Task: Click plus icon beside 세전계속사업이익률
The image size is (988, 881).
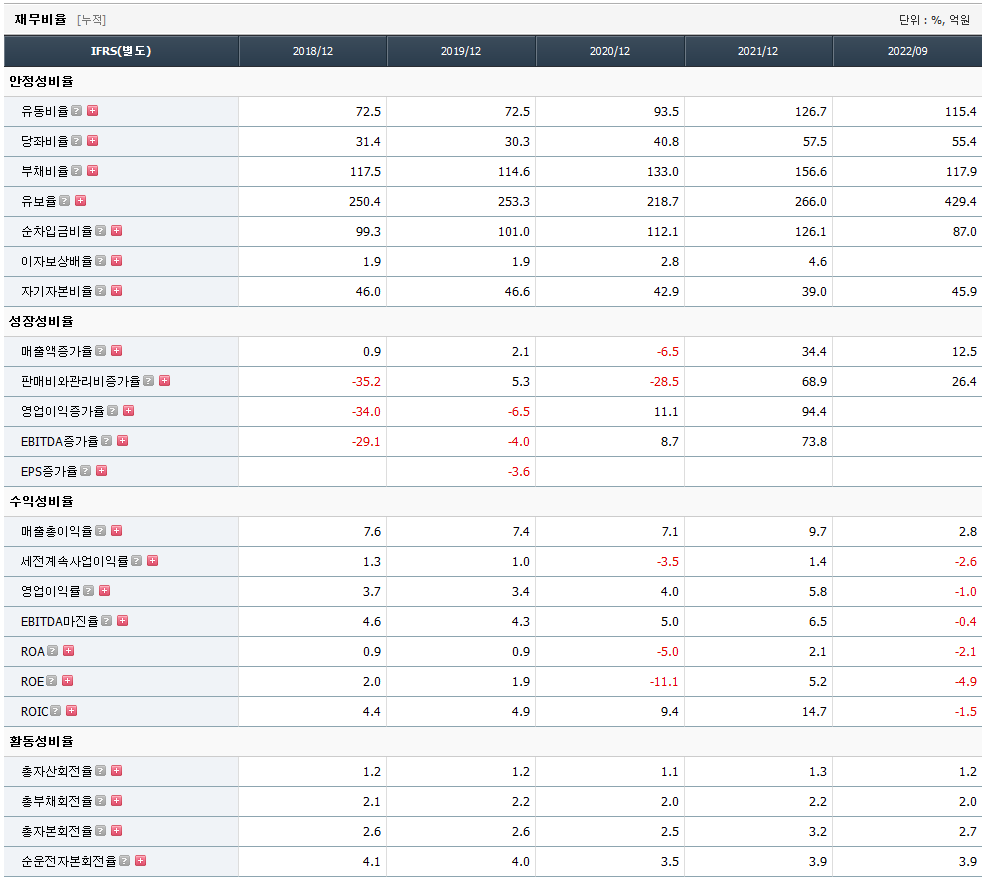Action: [x=152, y=561]
